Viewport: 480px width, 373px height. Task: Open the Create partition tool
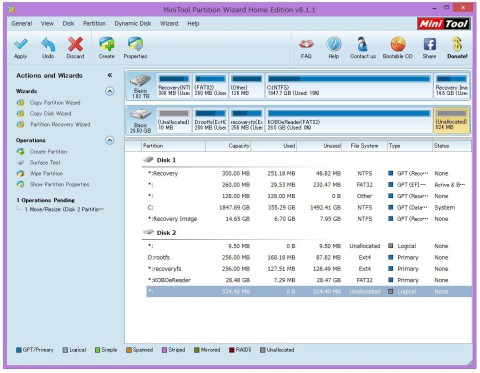coord(106,48)
